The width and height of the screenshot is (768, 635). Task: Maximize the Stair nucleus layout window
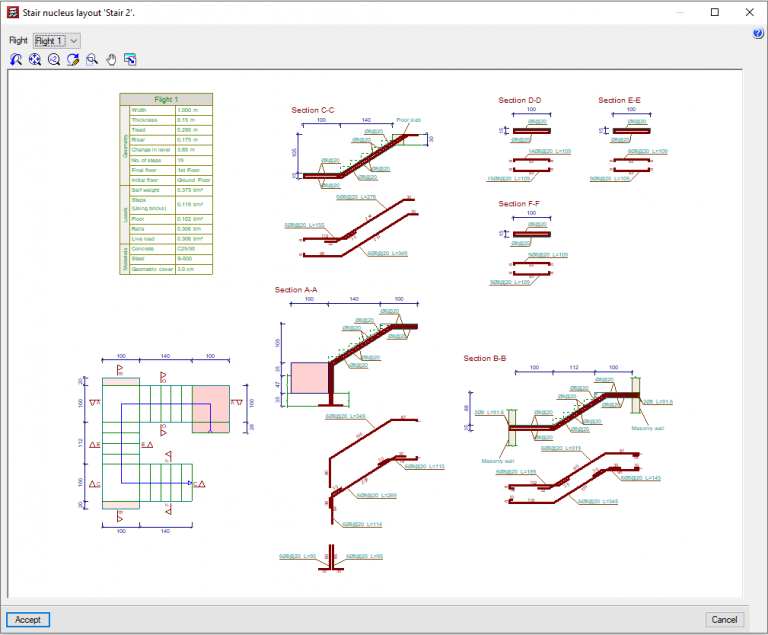715,12
